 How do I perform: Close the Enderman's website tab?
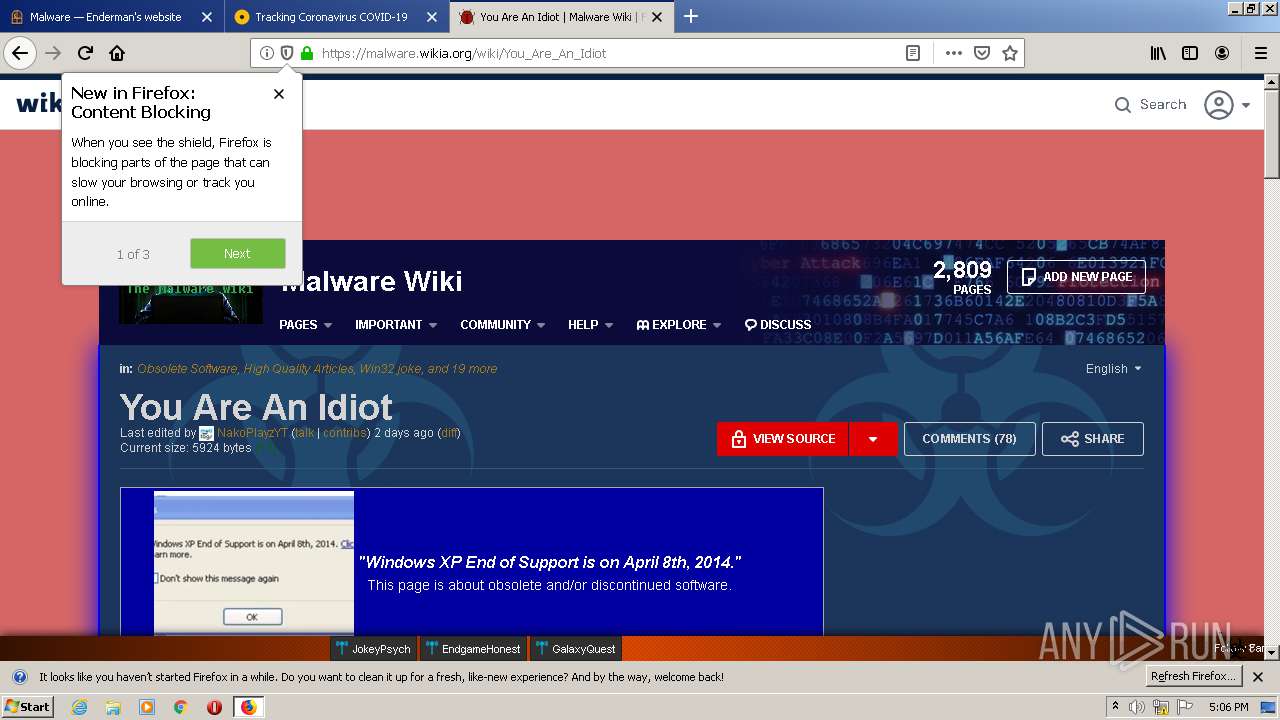pyautogui.click(x=206, y=17)
